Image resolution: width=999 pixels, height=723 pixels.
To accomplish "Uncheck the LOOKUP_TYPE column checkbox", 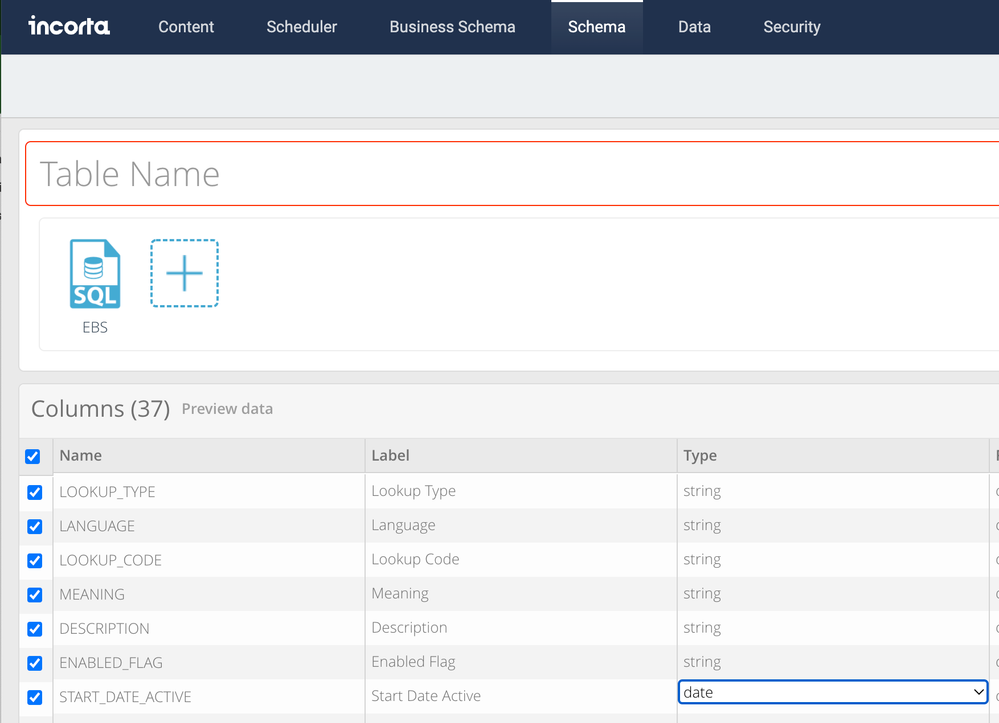I will (x=35, y=492).
